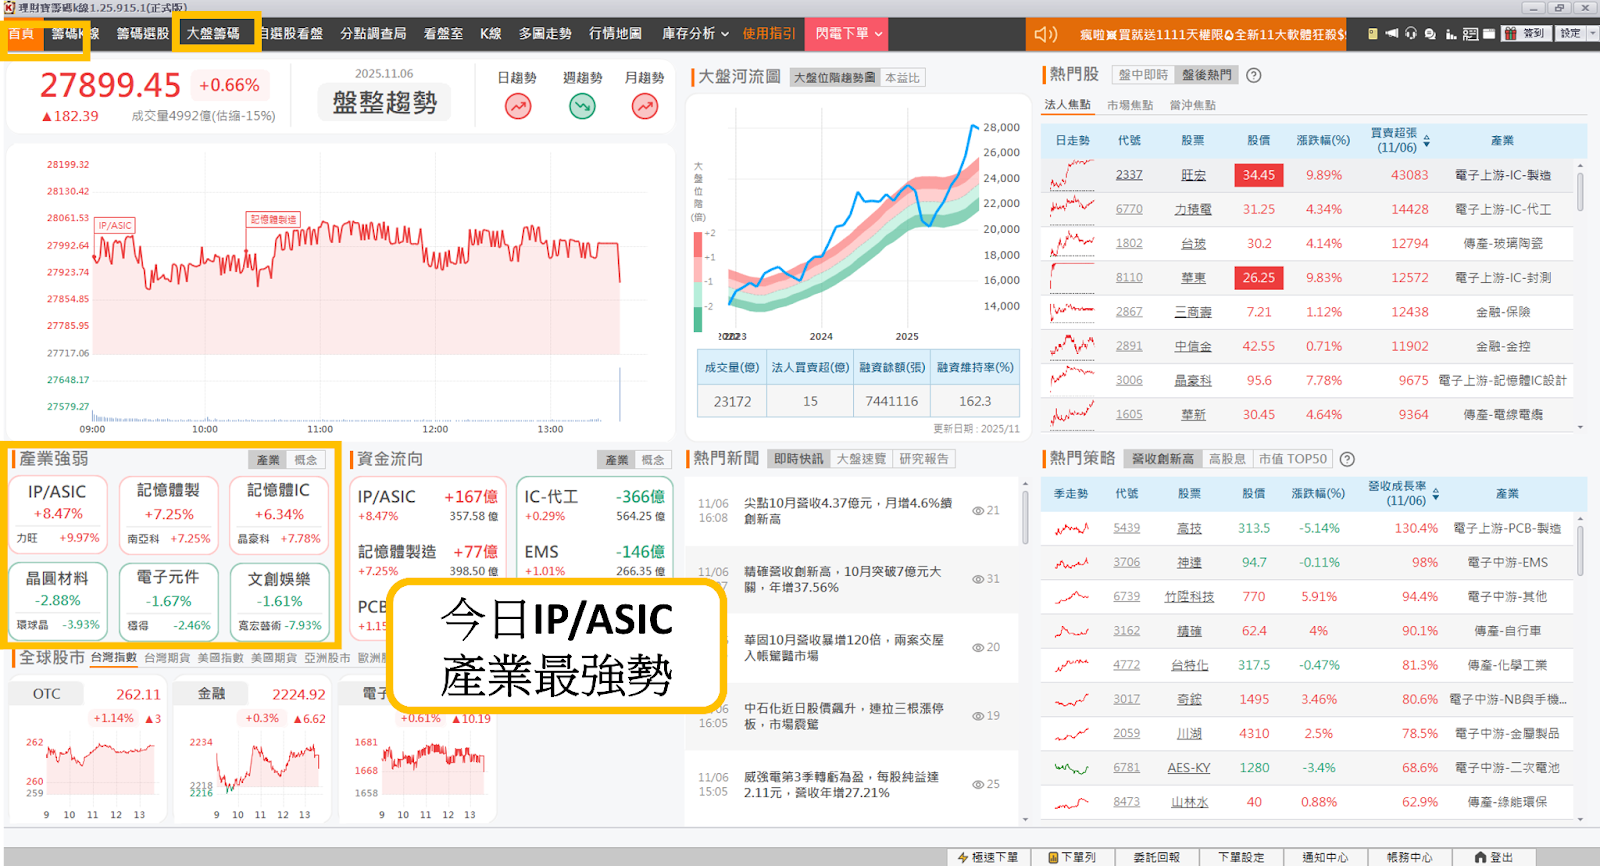Click the white window icon in top toolbar
Viewport: 1600px width, 866px height.
tap(1489, 34)
